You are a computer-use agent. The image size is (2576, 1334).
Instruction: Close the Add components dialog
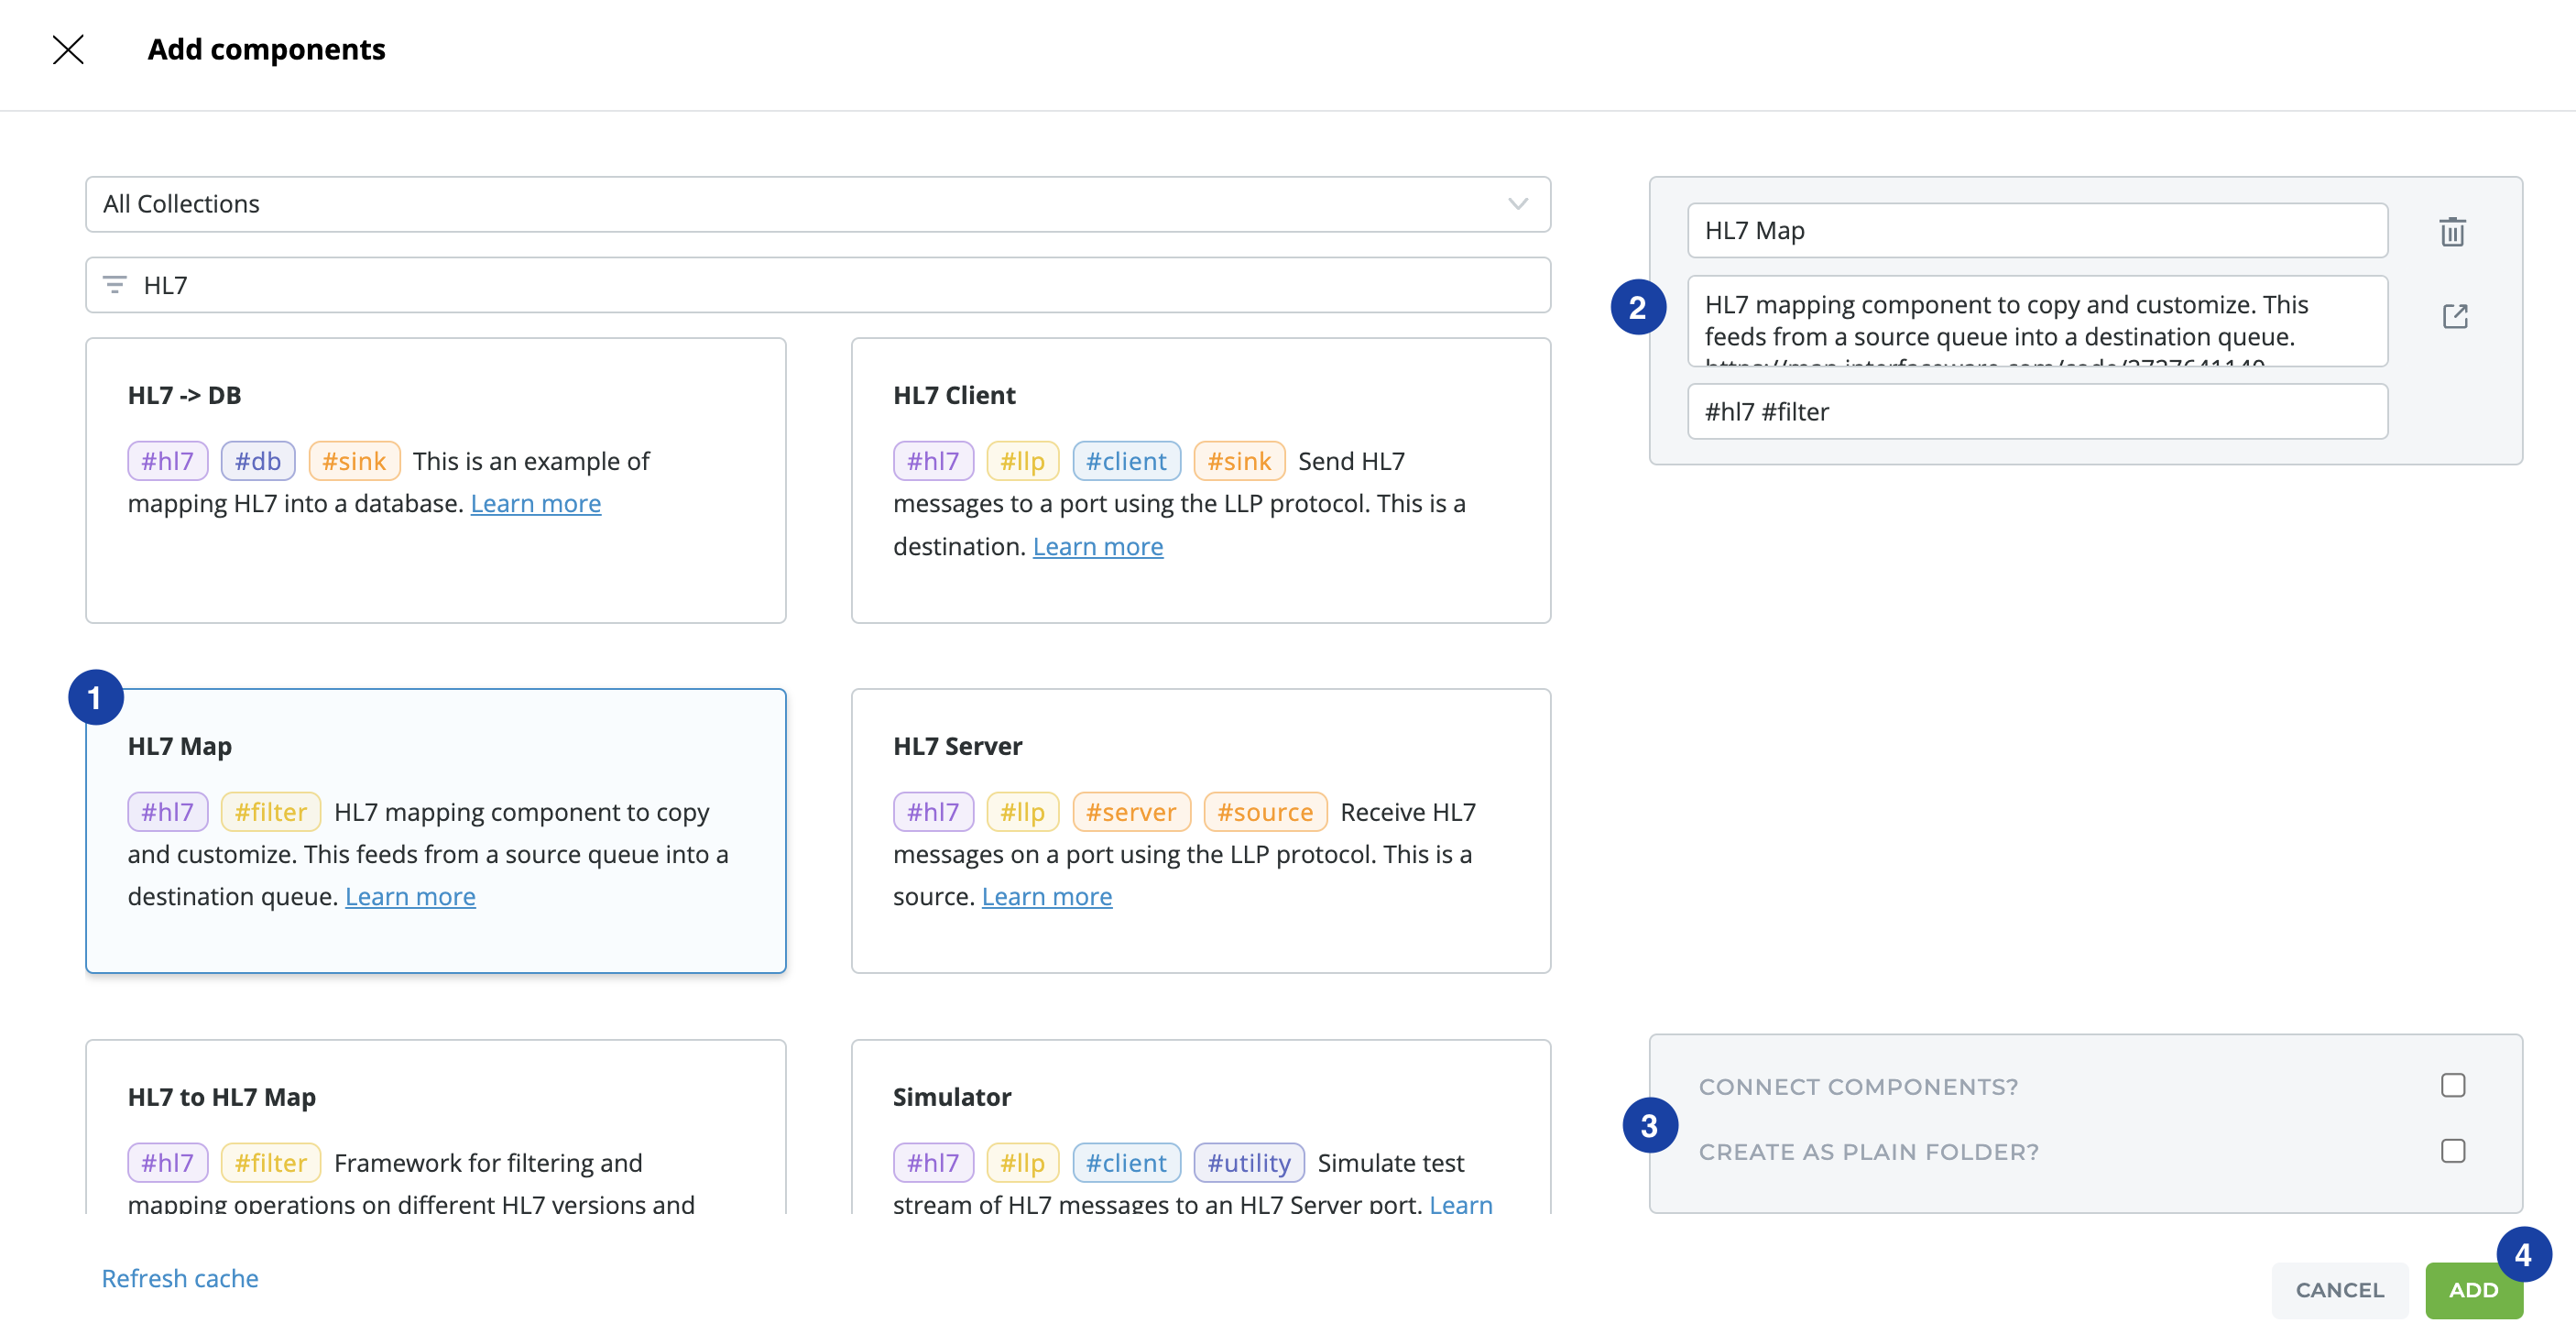pyautogui.click(x=68, y=49)
